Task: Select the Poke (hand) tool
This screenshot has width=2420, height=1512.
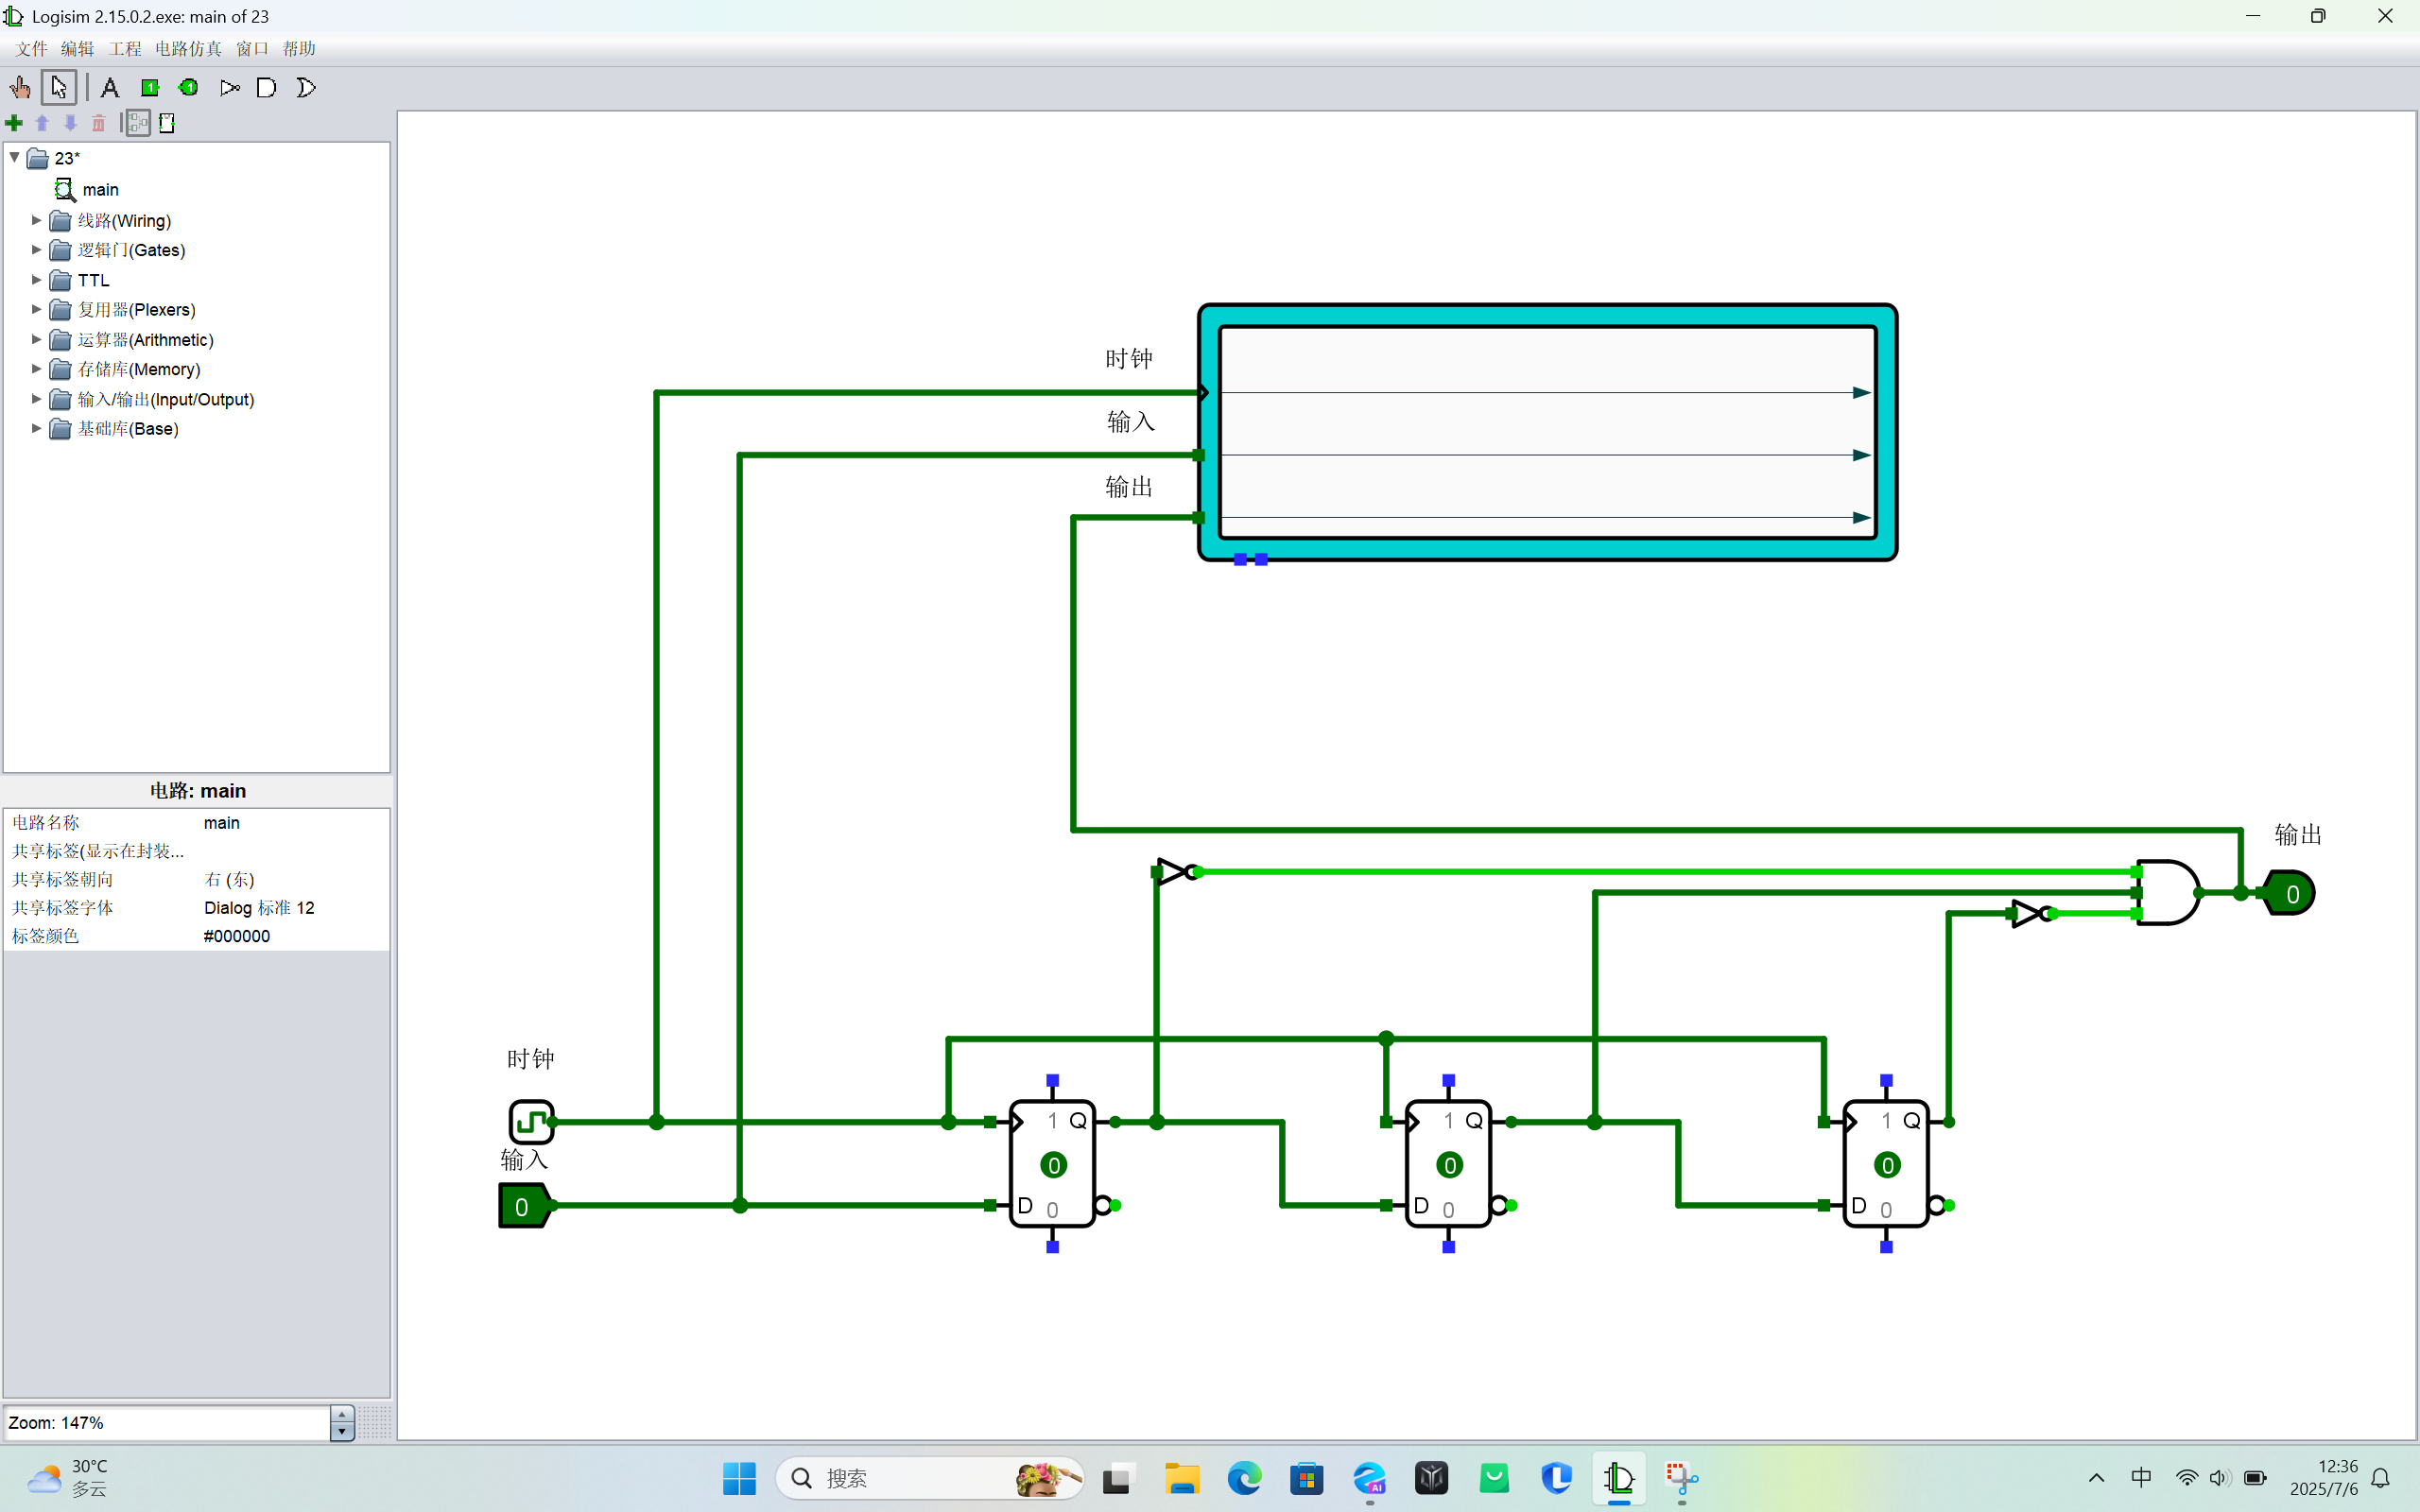Action: [20, 88]
